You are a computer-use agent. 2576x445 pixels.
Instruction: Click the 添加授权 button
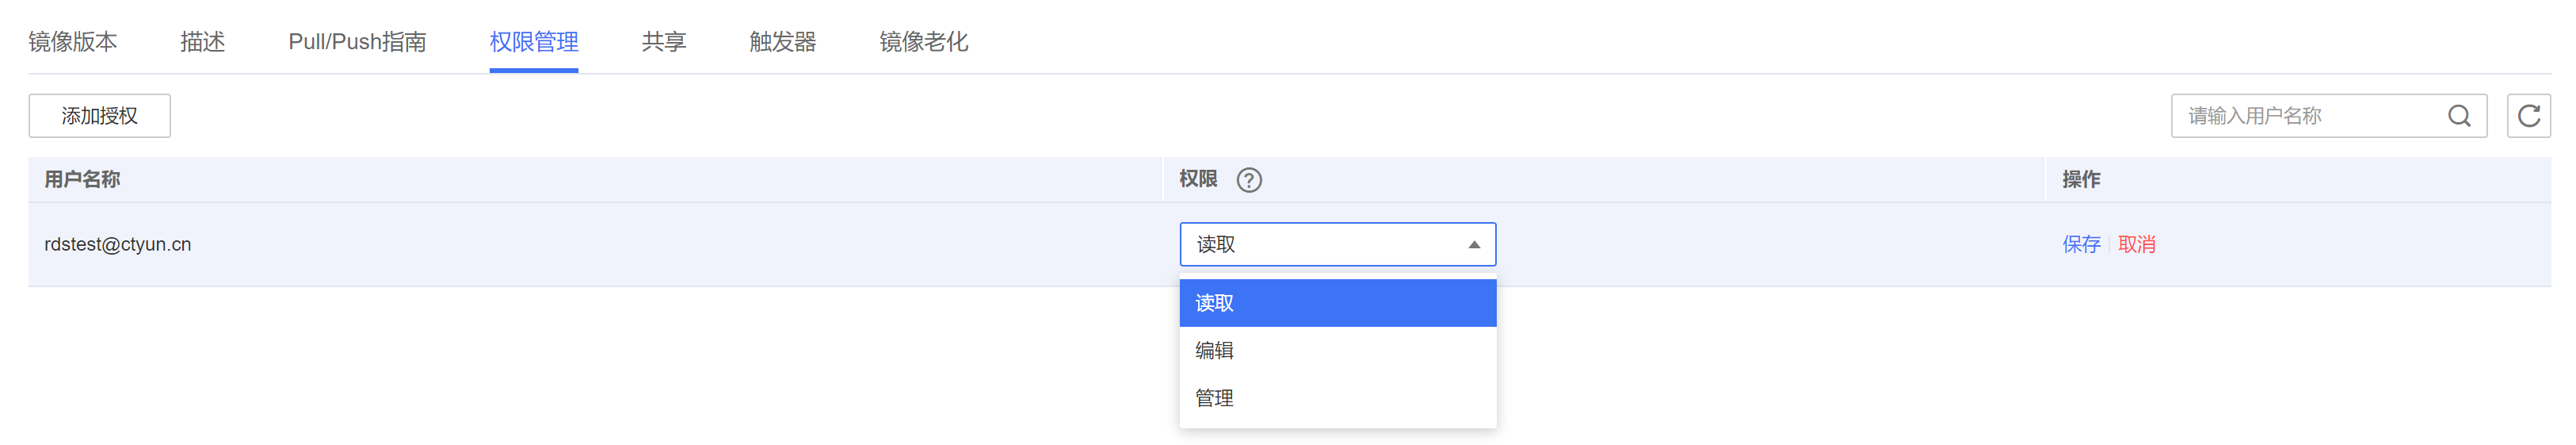[x=99, y=116]
